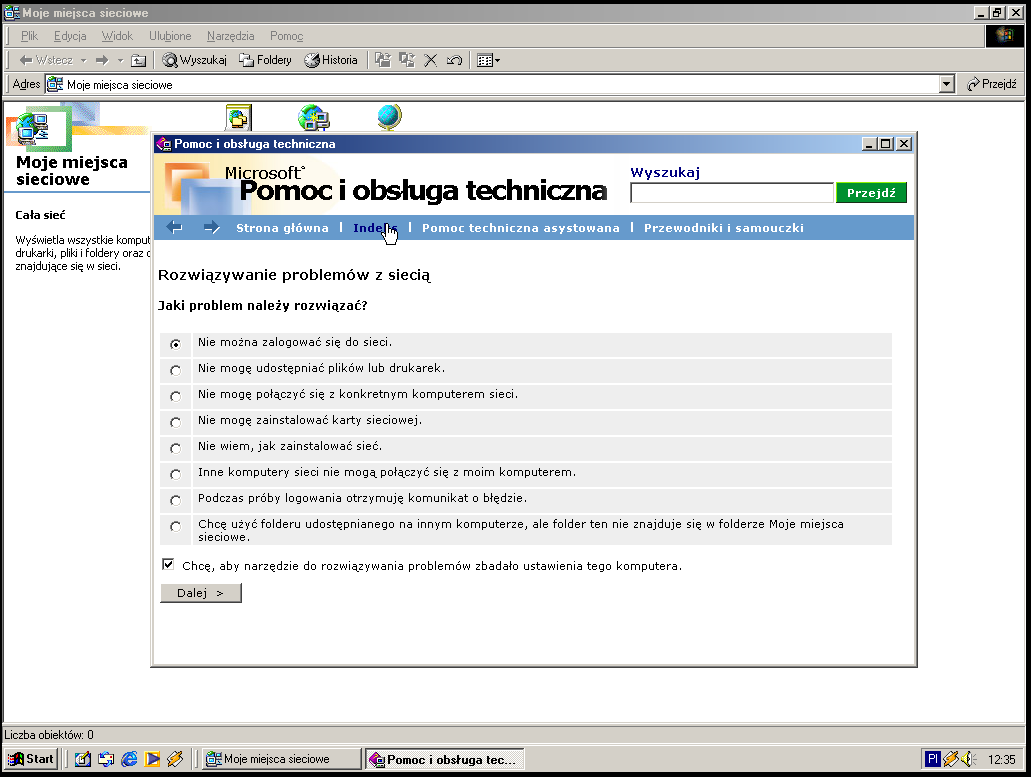Open the network places icon with folder
1031x777 pixels.
pos(238,118)
